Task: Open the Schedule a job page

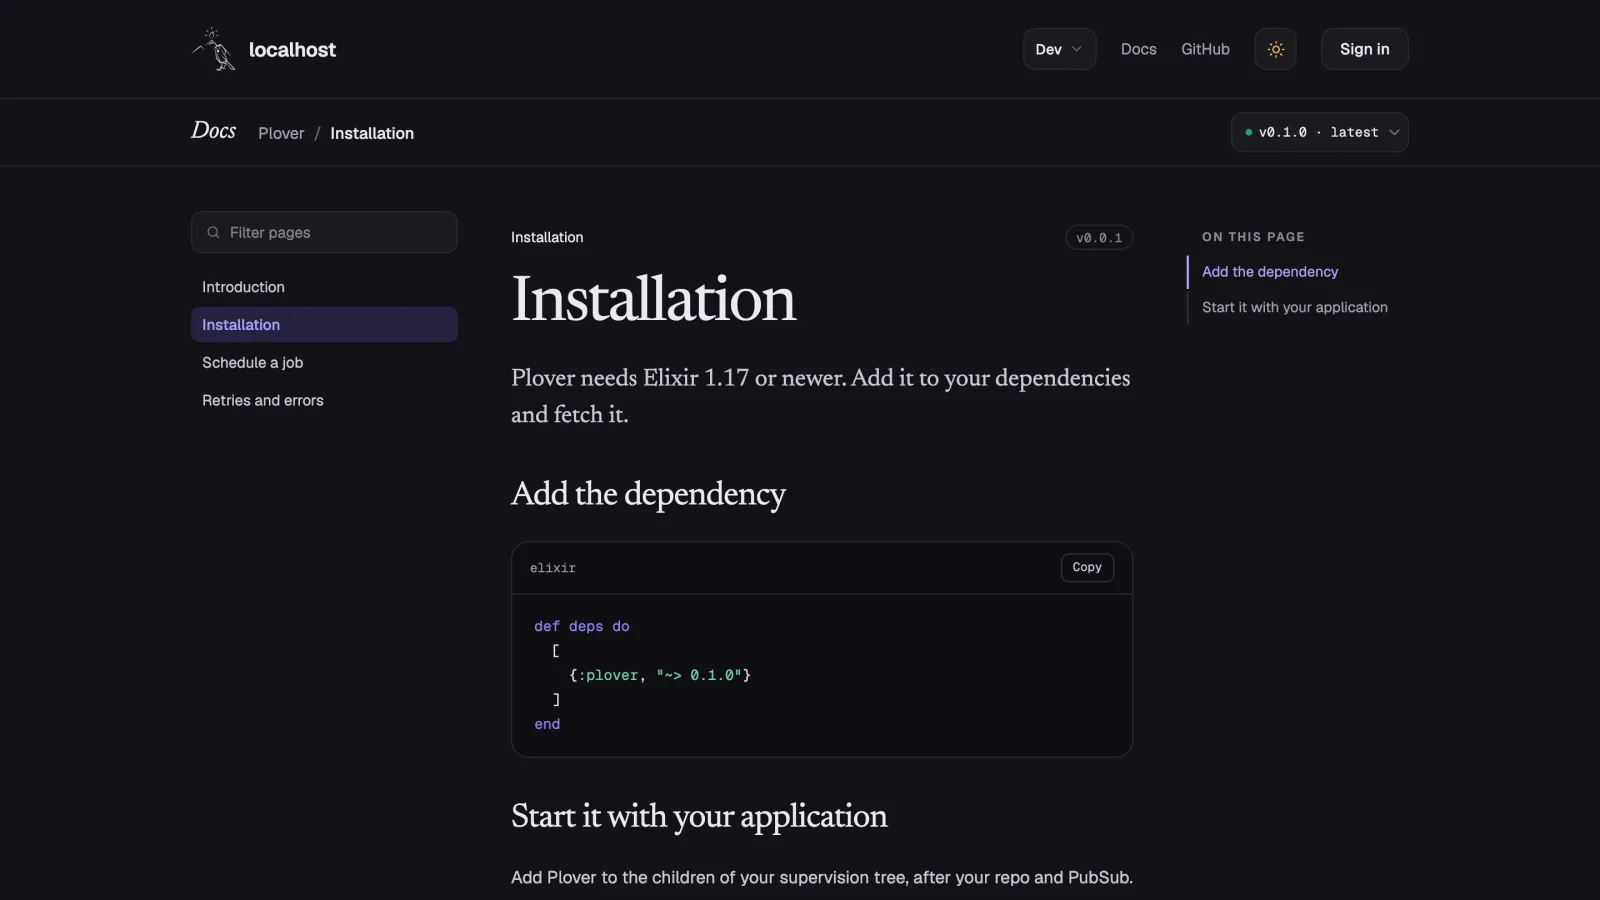Action: [x=324, y=363]
